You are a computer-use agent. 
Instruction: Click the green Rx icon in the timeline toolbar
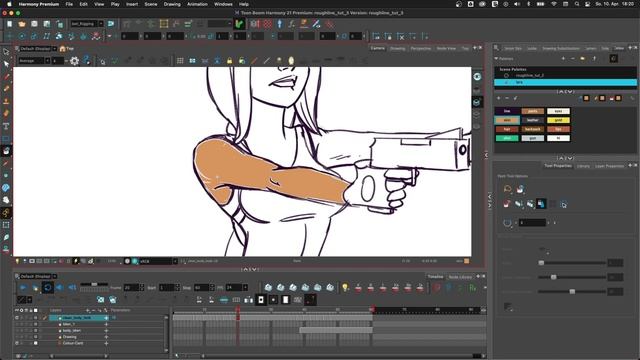pos(473,288)
